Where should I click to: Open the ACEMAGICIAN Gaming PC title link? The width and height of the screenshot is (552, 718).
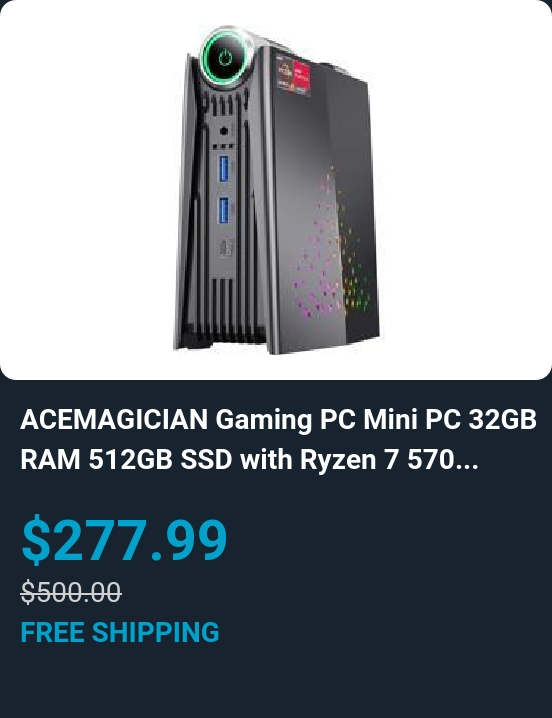coord(278,440)
